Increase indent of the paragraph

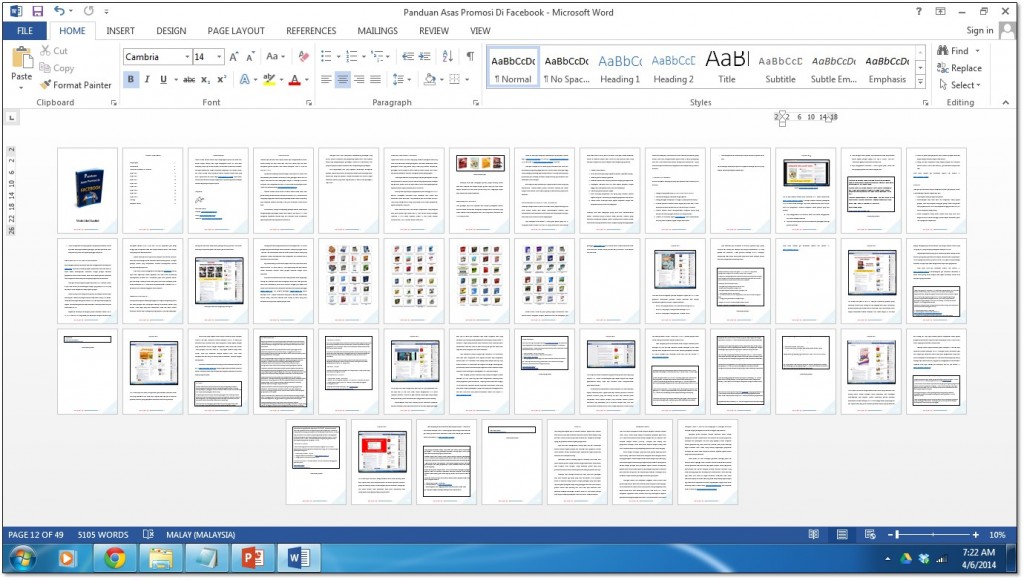coord(425,57)
